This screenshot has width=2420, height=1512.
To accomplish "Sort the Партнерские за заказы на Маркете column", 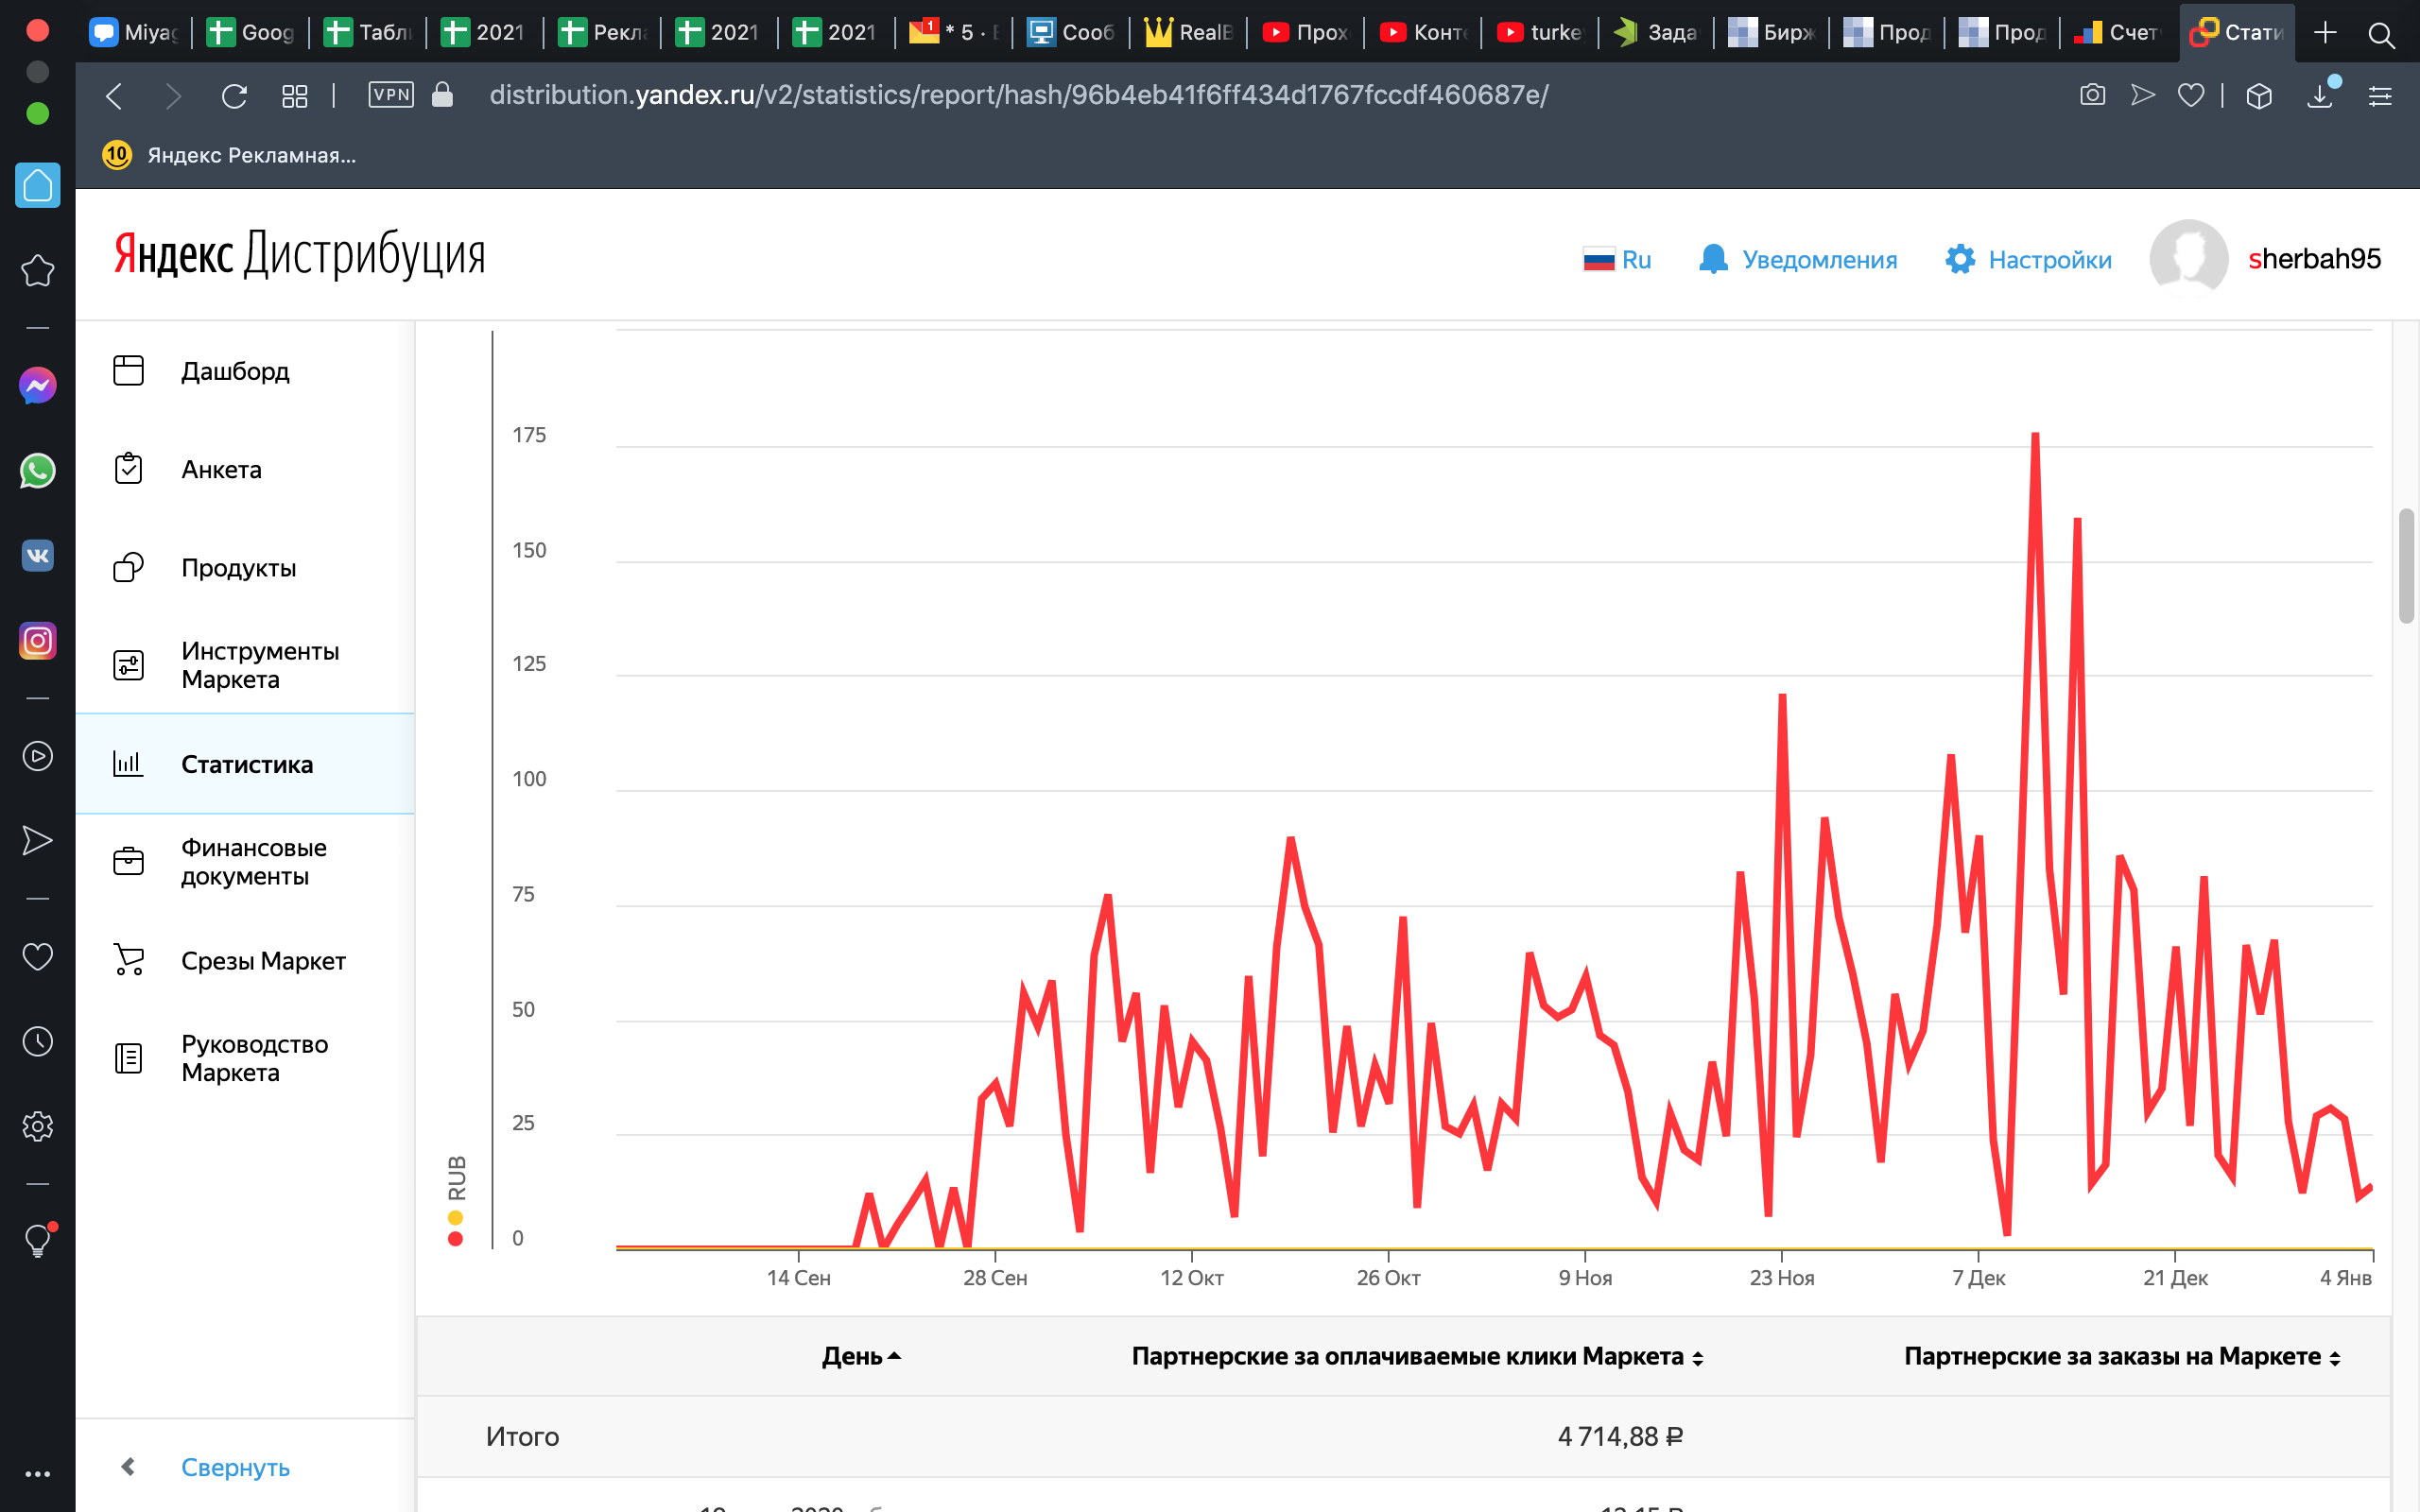I will (x=2334, y=1358).
